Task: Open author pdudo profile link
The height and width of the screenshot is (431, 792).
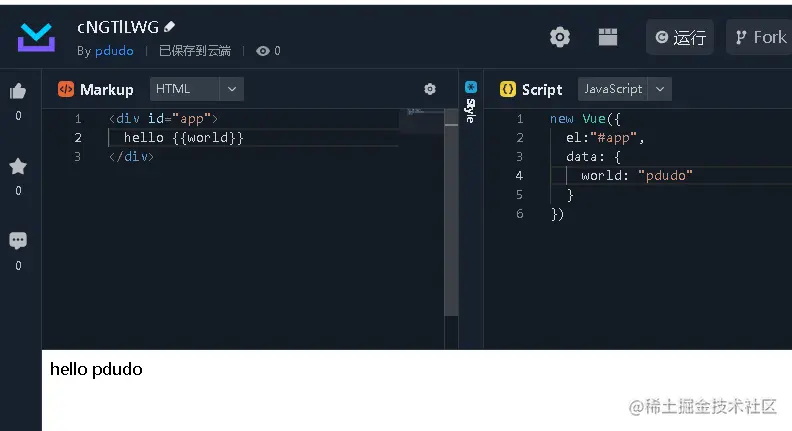Action: [114, 51]
